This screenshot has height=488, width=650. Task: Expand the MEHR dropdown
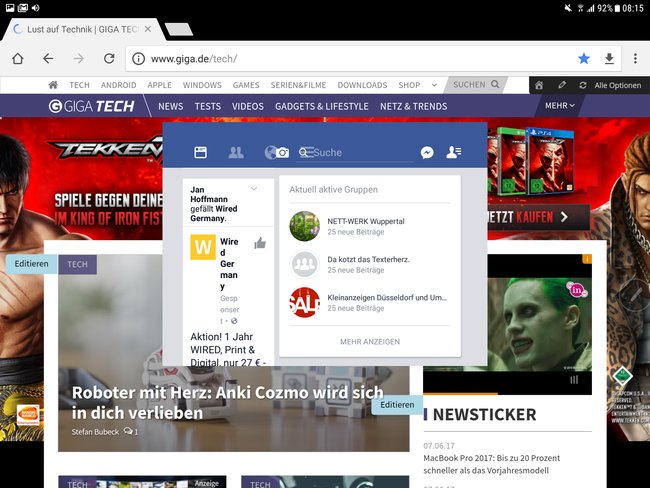tap(560, 106)
